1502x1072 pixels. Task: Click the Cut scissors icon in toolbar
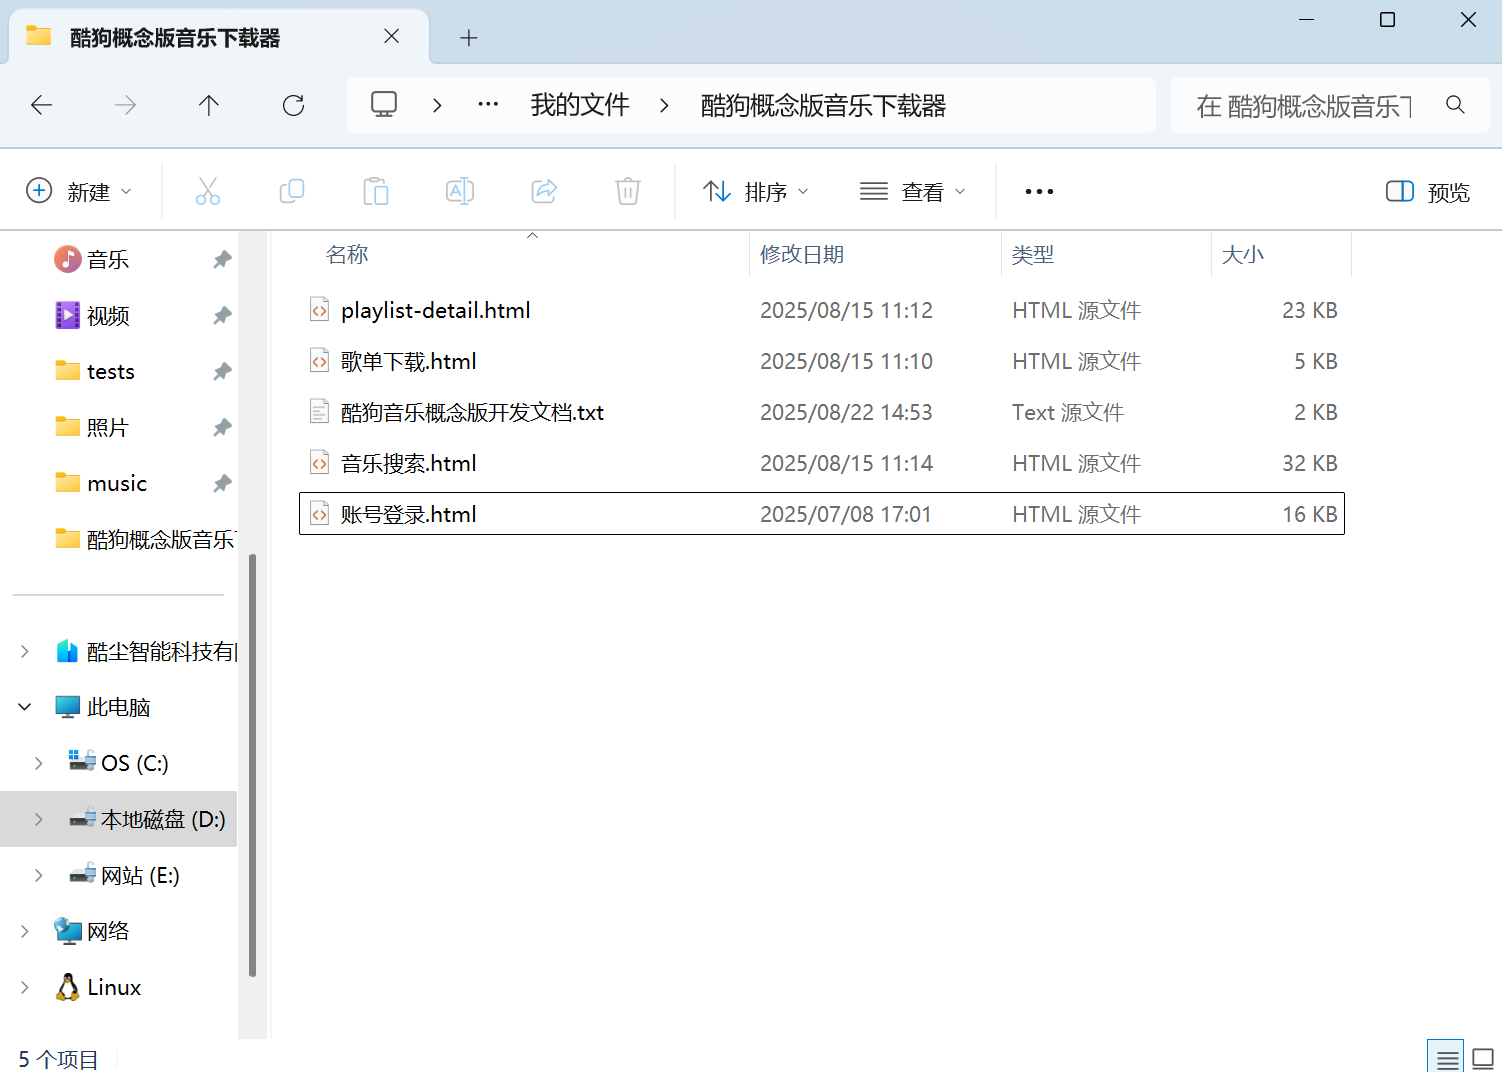[x=208, y=191]
